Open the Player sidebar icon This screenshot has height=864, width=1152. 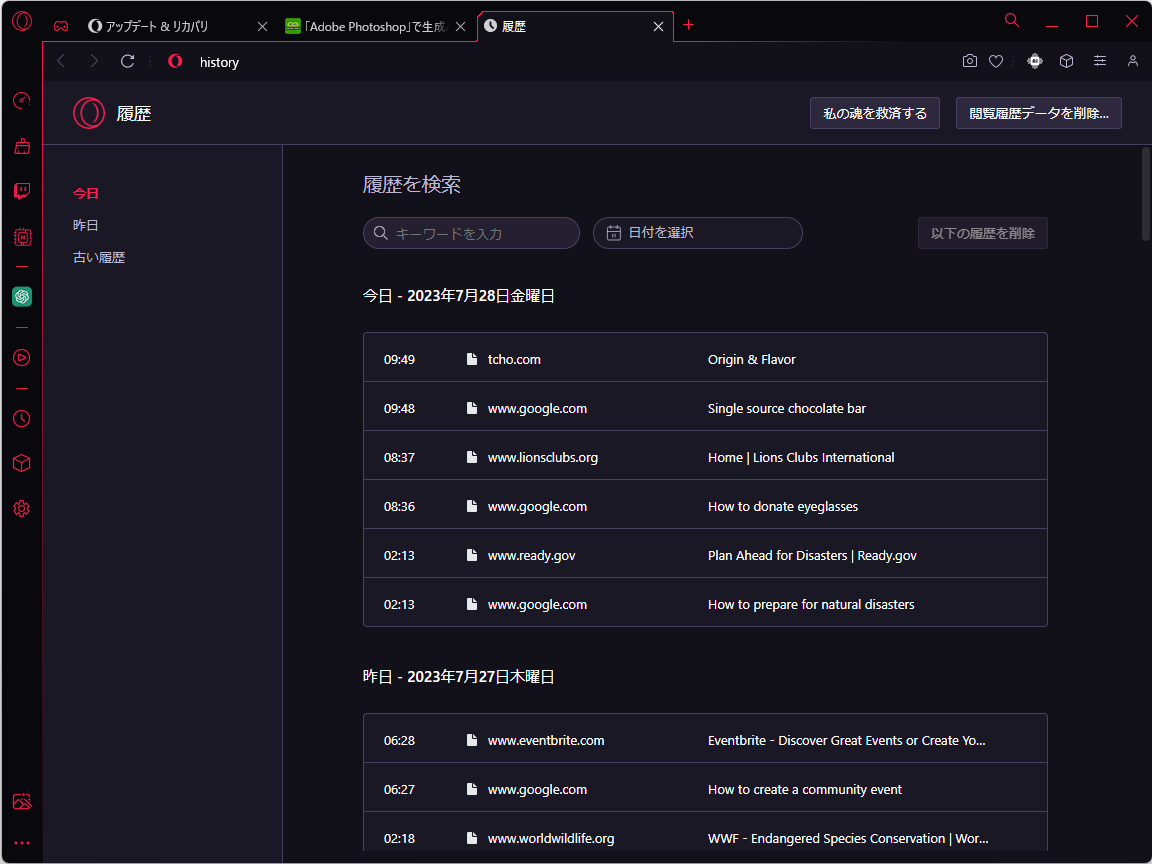(22, 358)
